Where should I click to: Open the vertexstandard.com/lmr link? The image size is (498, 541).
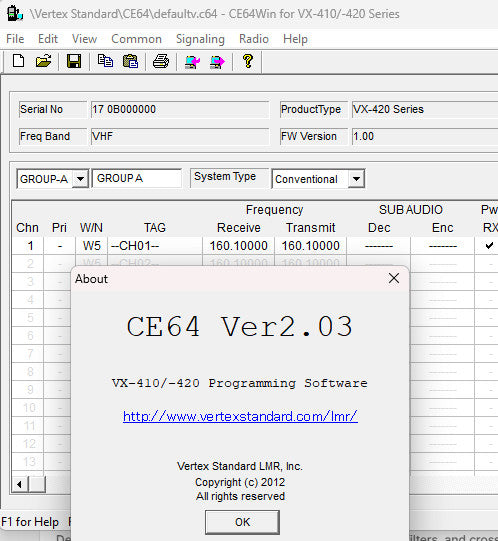(x=240, y=416)
